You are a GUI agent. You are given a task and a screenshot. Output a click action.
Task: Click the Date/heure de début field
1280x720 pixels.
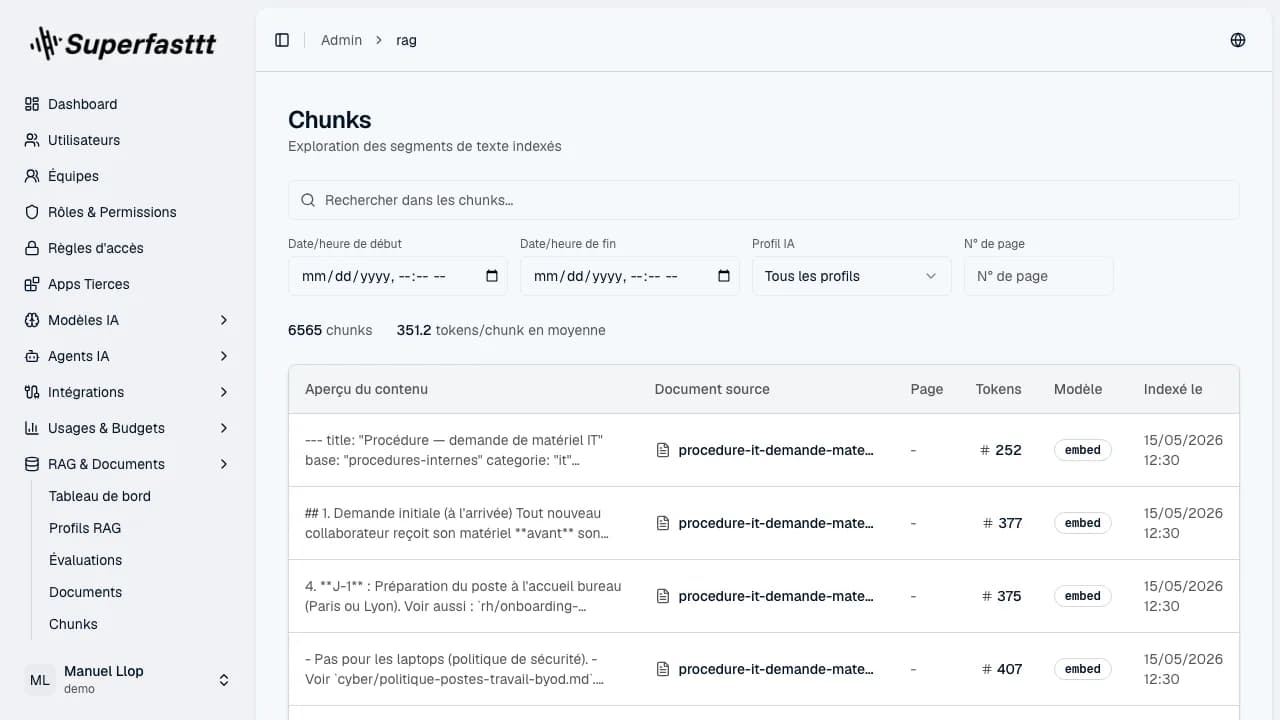pyautogui.click(x=398, y=276)
